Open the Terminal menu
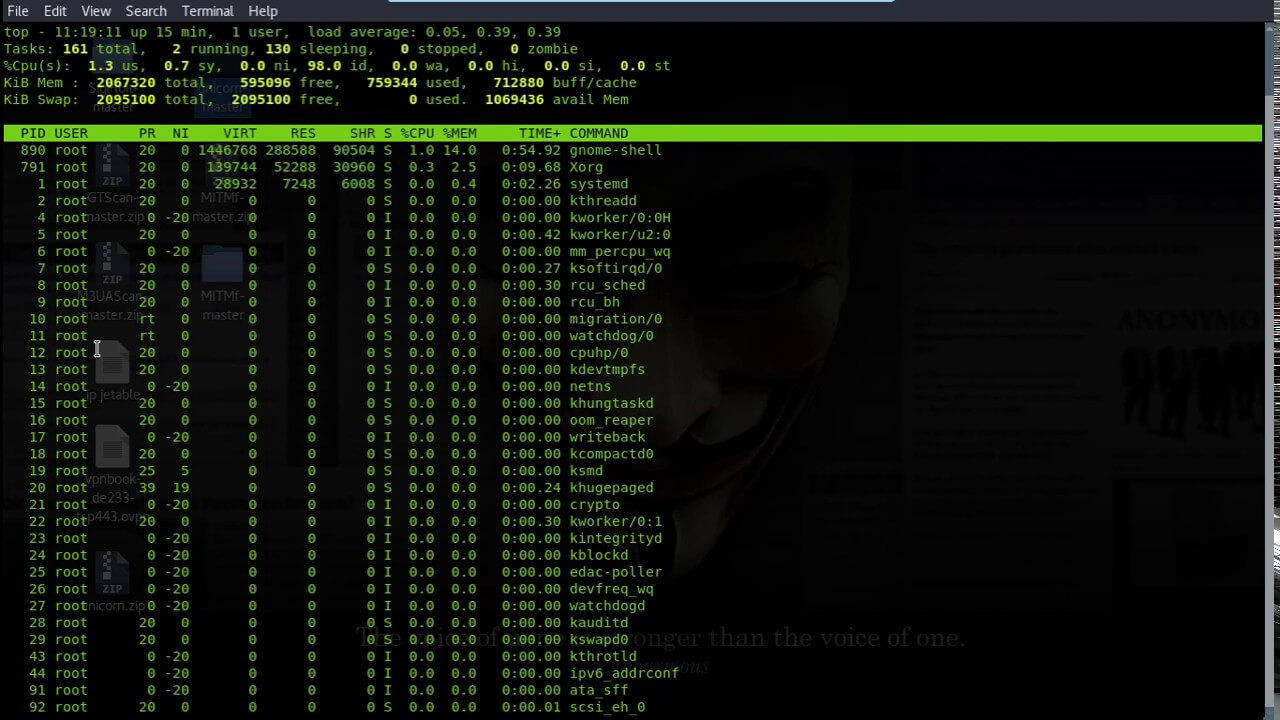Viewport: 1280px width, 720px height. [x=207, y=11]
